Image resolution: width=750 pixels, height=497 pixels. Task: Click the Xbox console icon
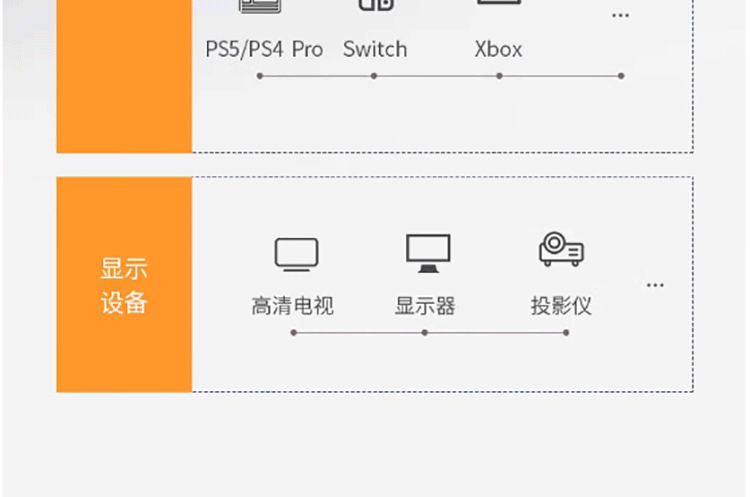[x=499, y=2]
